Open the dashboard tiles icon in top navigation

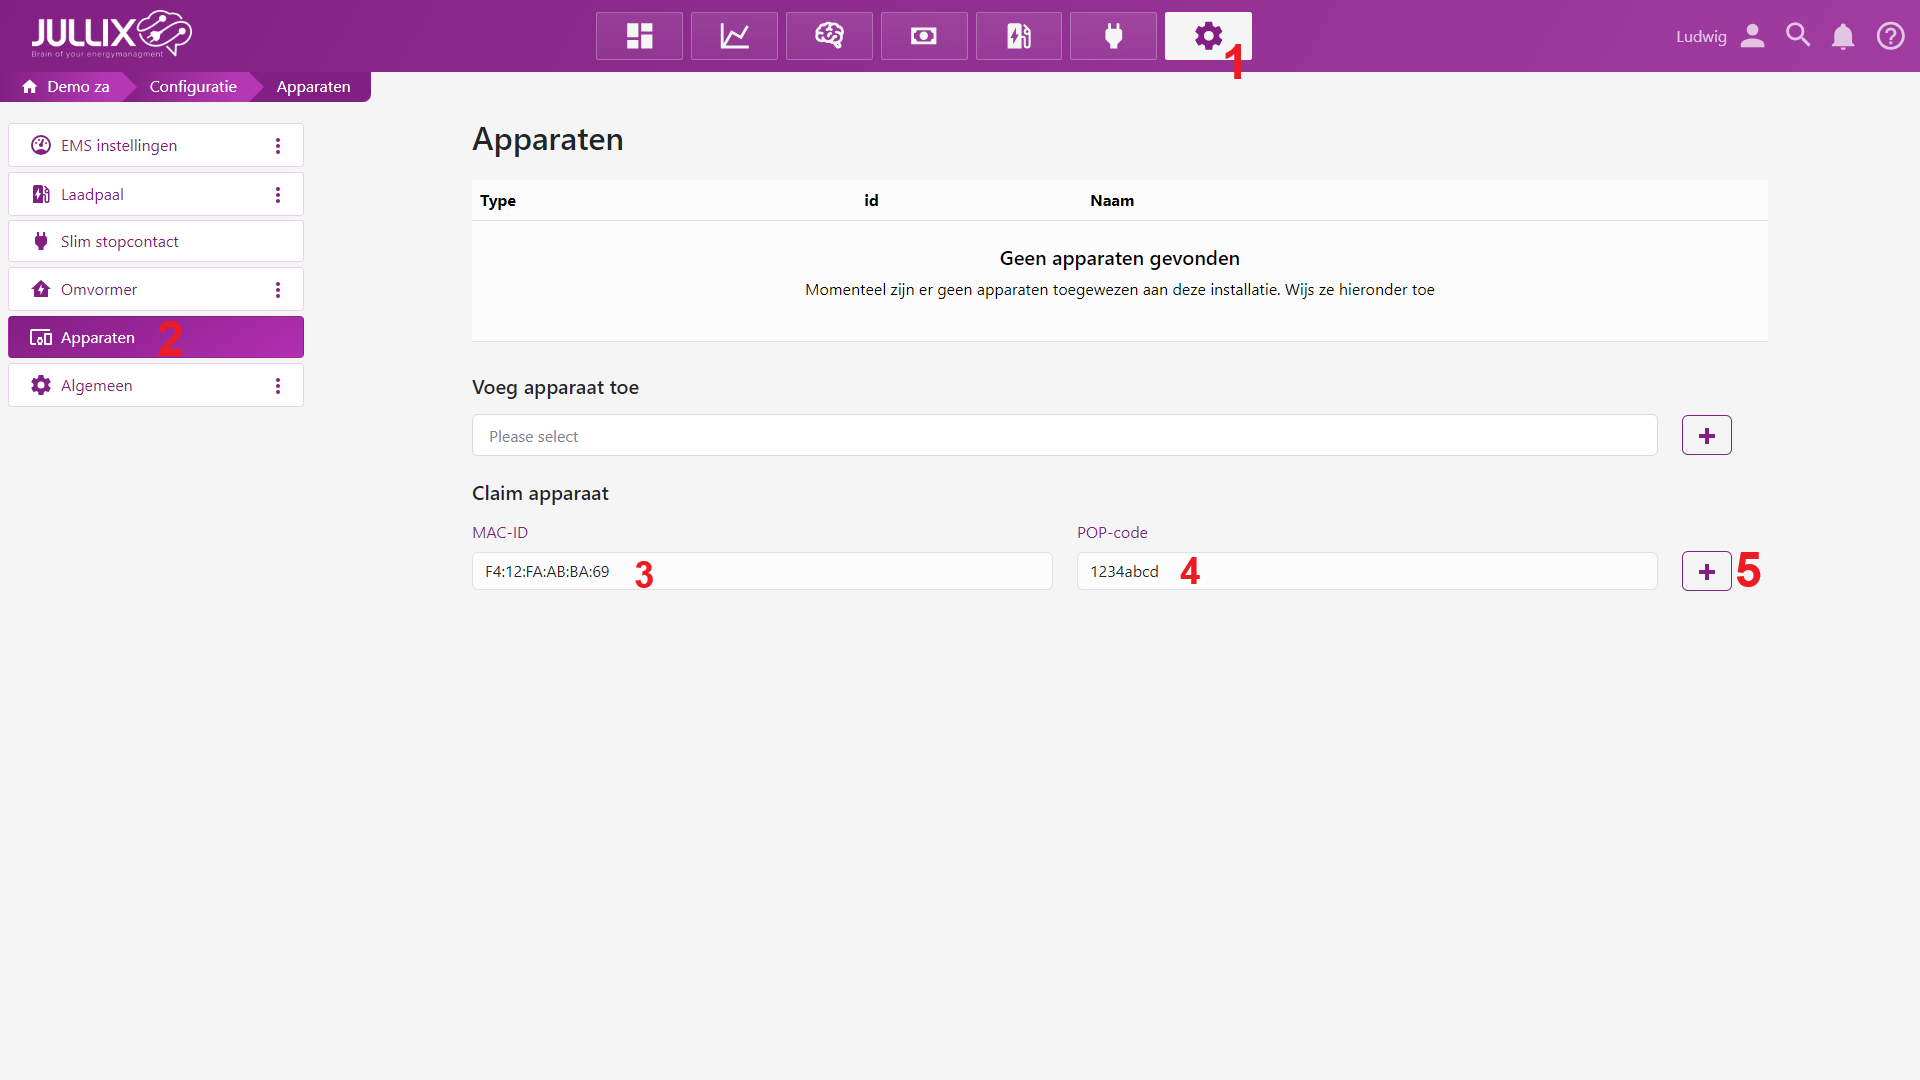point(639,36)
